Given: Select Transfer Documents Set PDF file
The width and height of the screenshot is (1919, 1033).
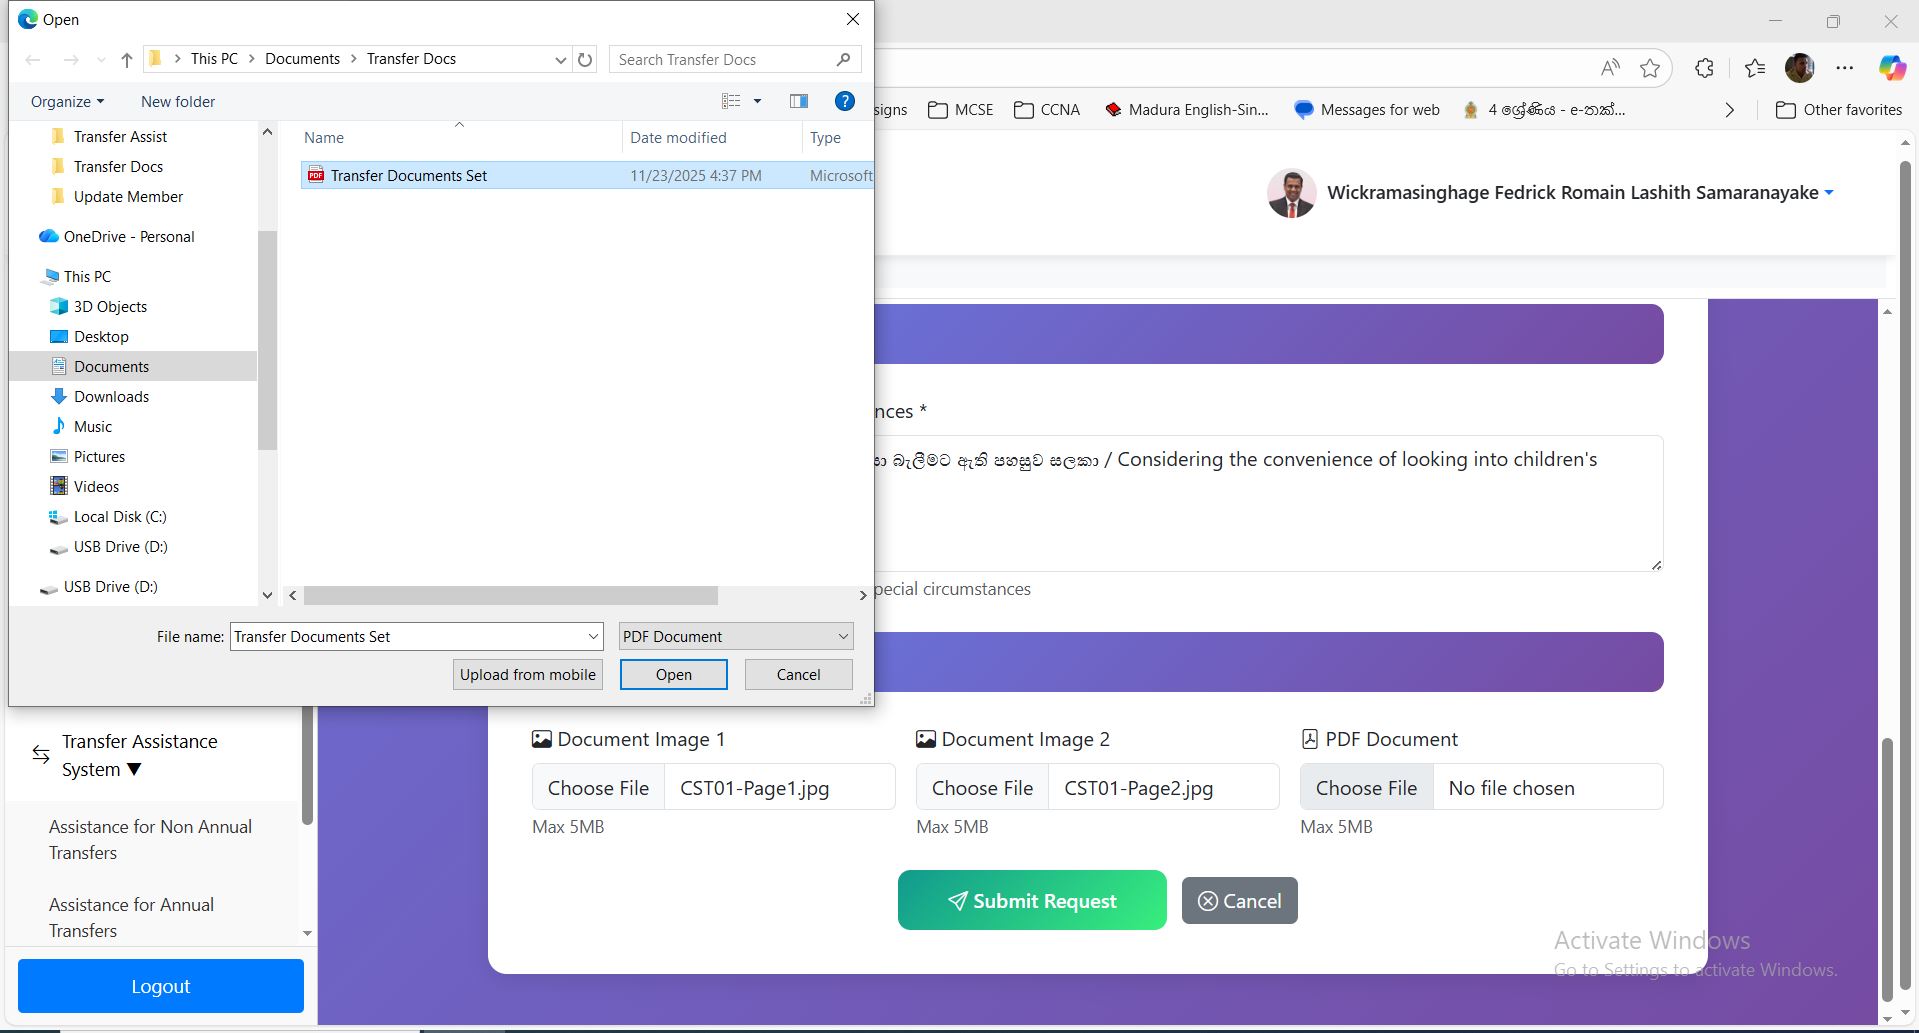Looking at the screenshot, I should tap(408, 176).
